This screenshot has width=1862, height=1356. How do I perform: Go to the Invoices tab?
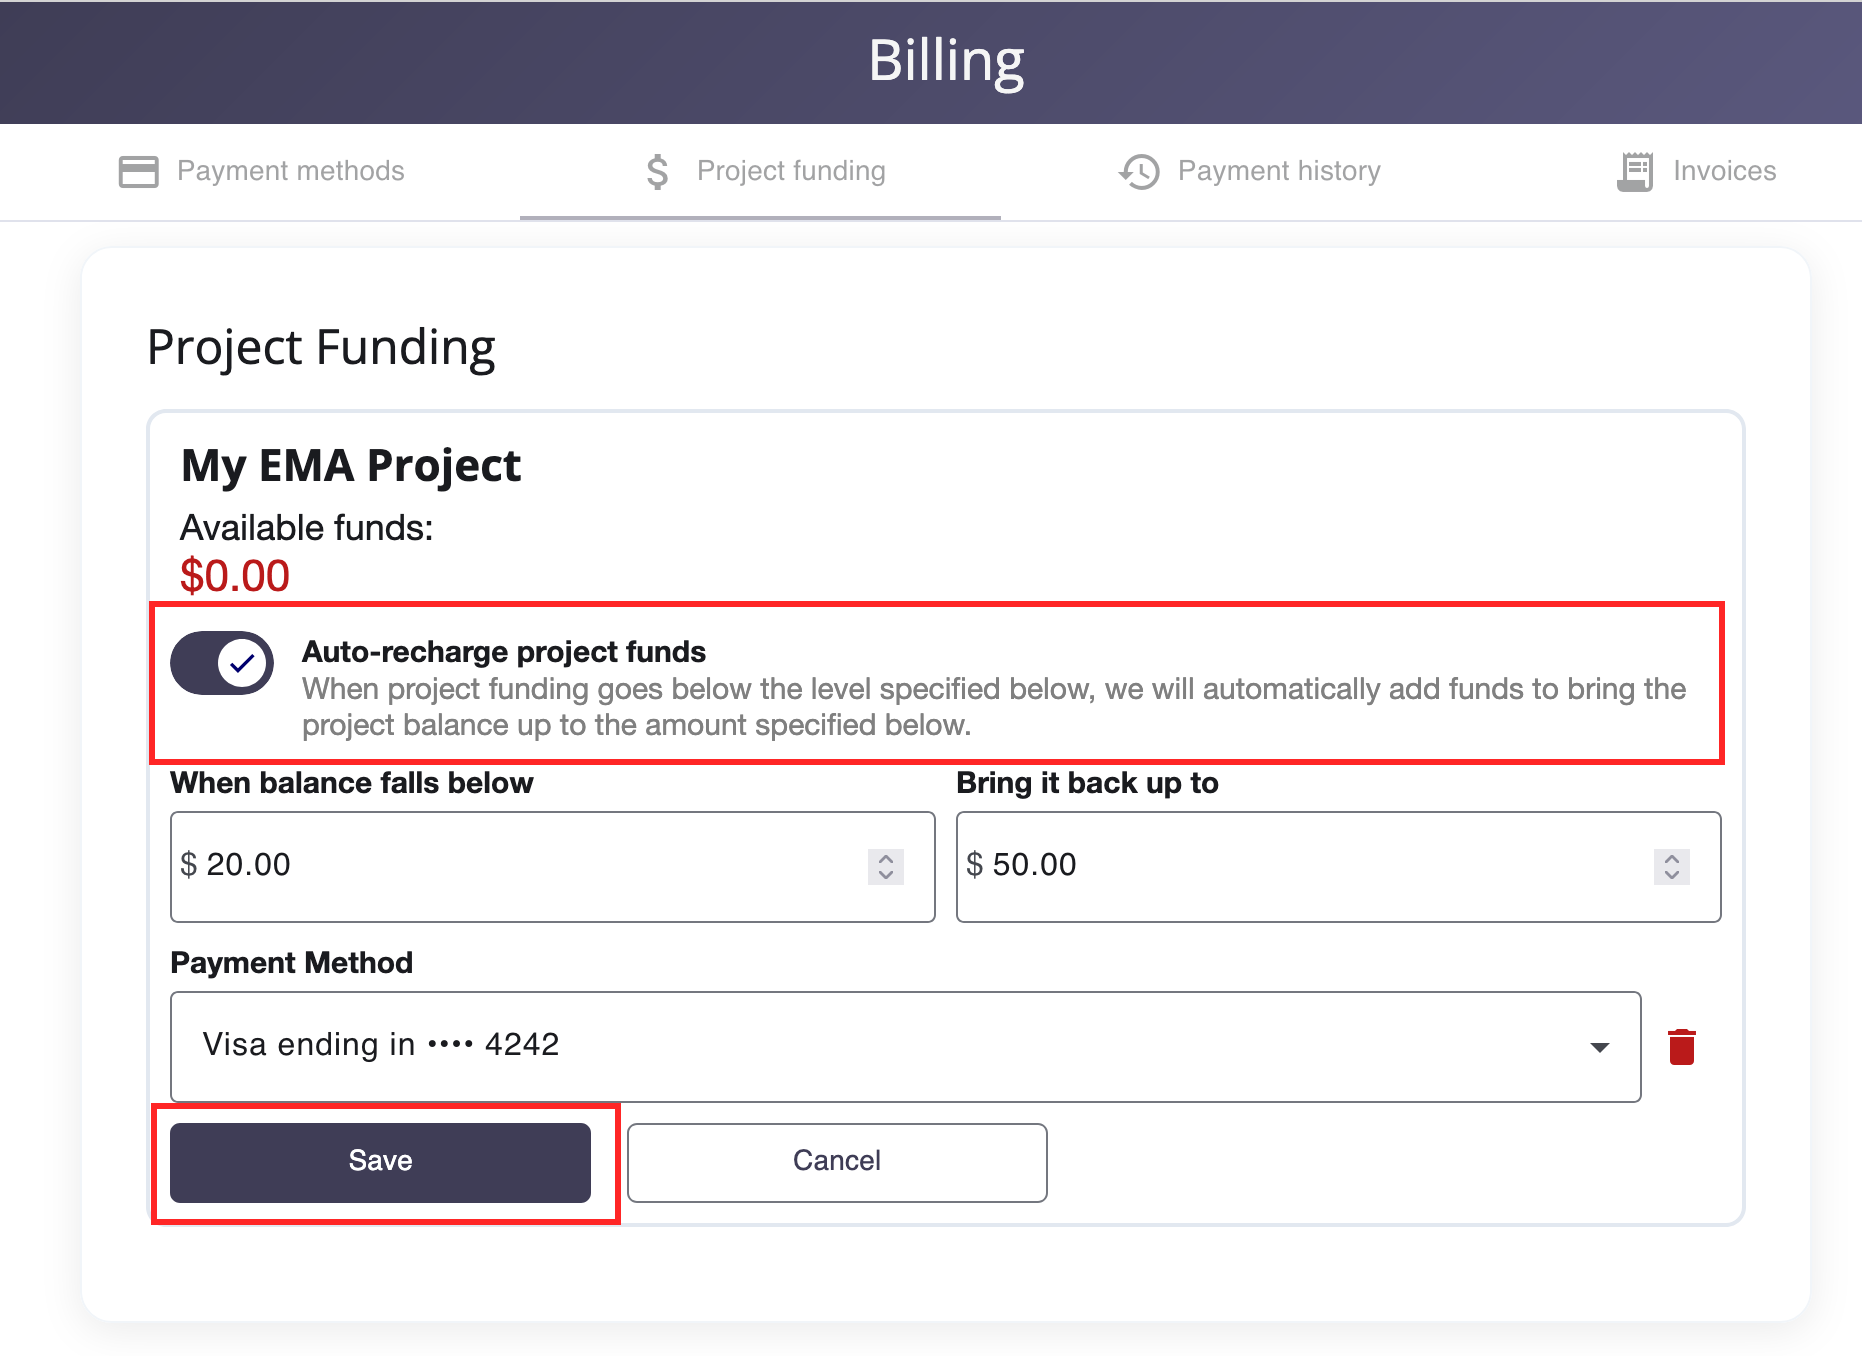click(1724, 172)
